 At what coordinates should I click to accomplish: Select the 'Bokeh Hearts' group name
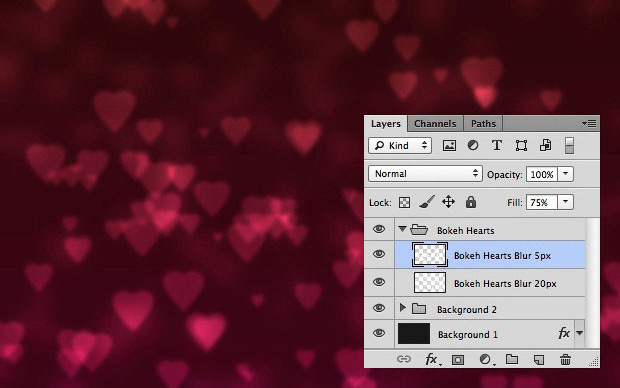tap(466, 231)
